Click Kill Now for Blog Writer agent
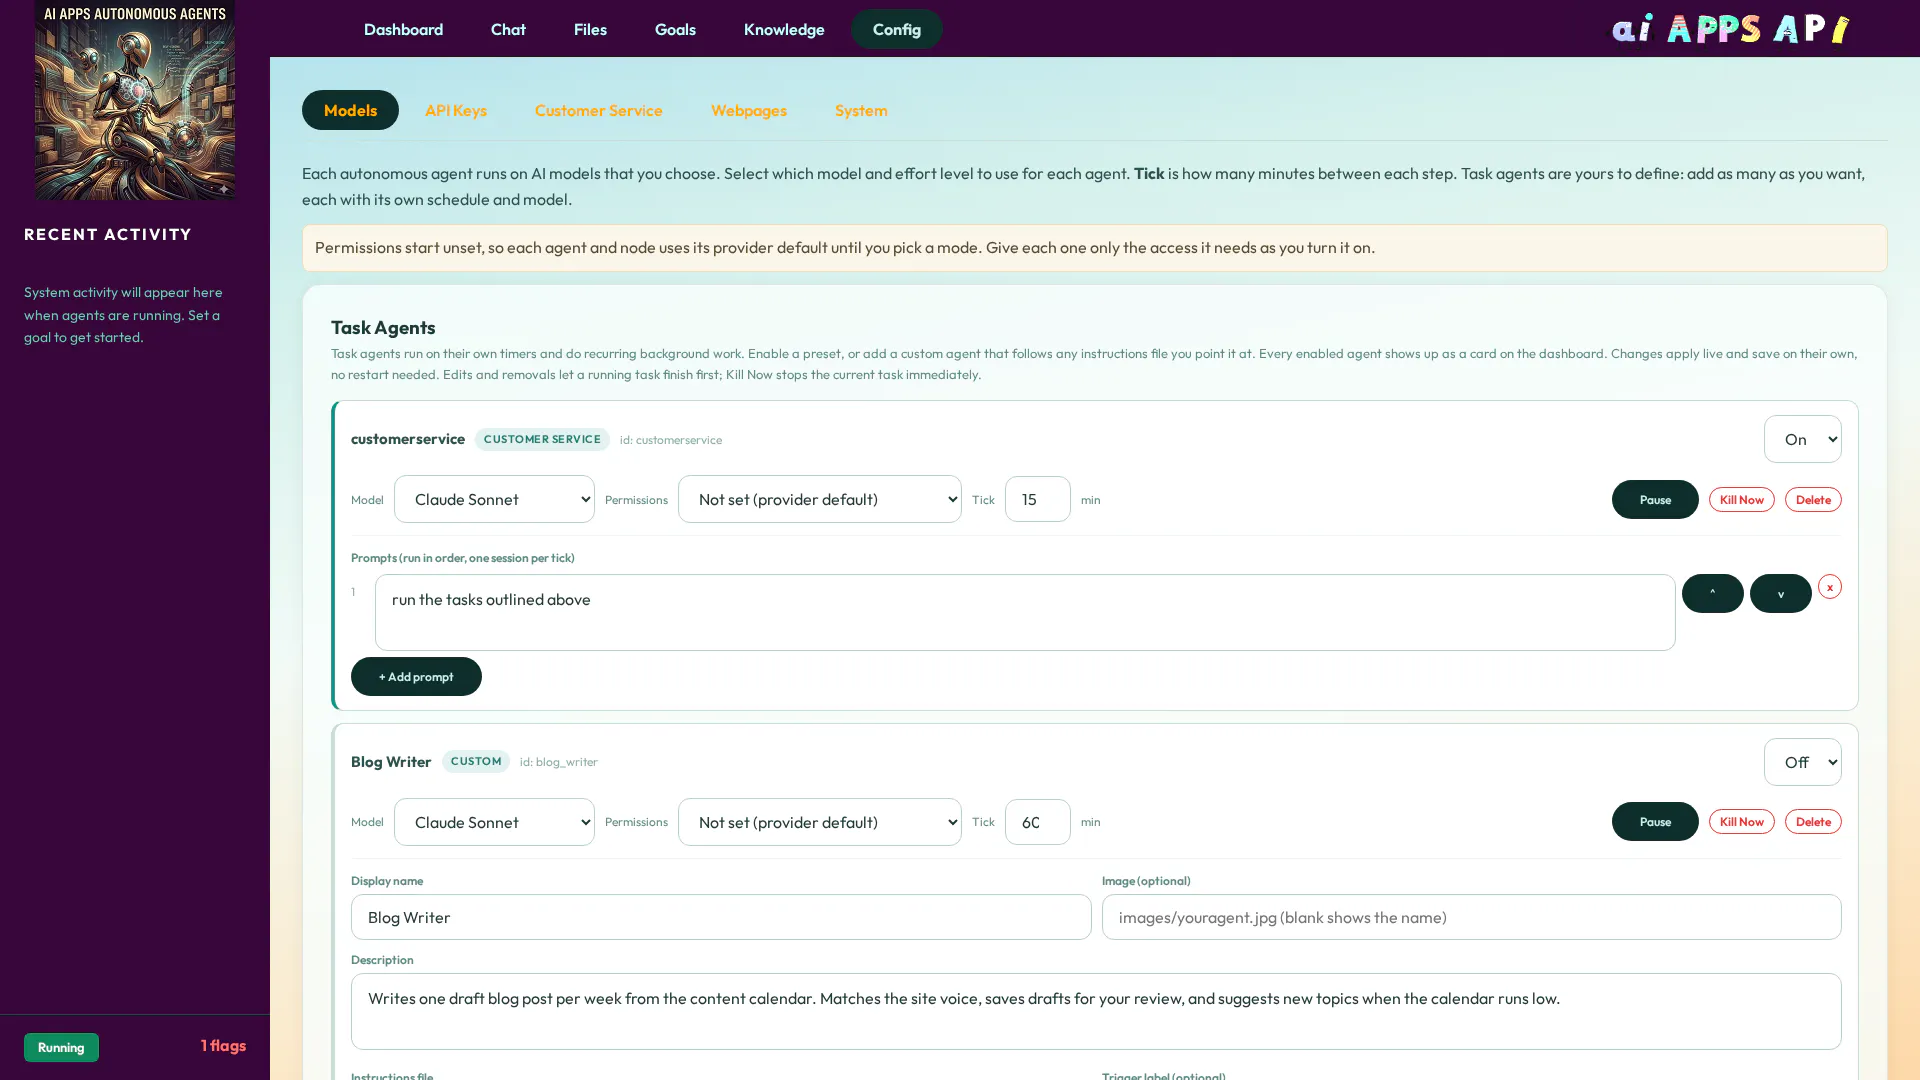 pyautogui.click(x=1741, y=821)
